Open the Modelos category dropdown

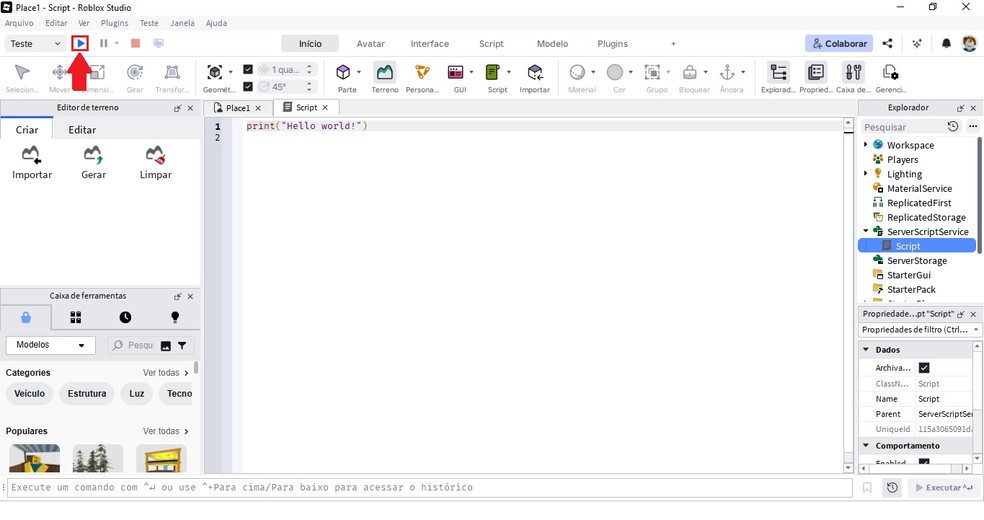[50, 345]
